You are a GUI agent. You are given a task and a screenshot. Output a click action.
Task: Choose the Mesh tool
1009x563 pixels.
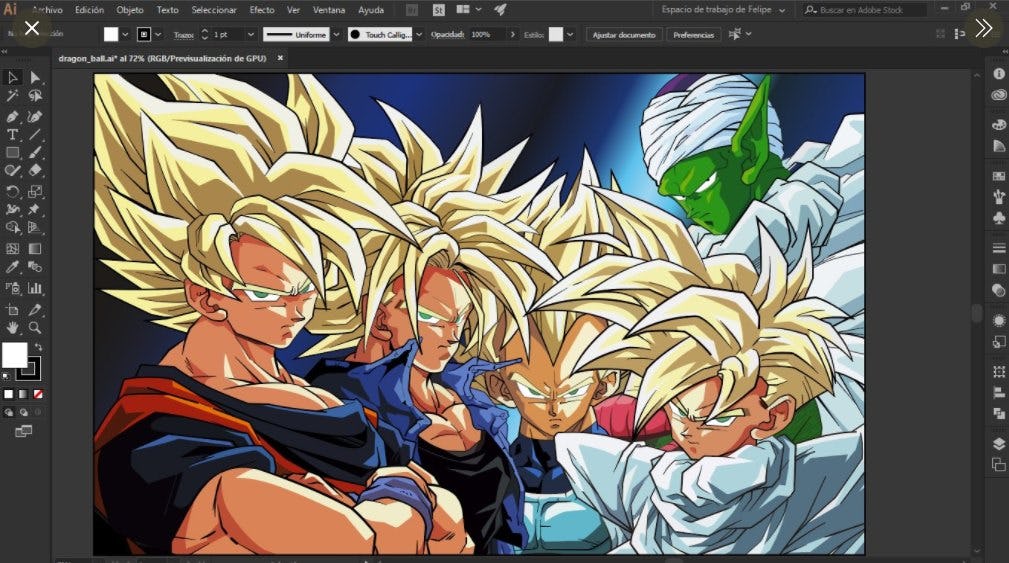[12, 248]
